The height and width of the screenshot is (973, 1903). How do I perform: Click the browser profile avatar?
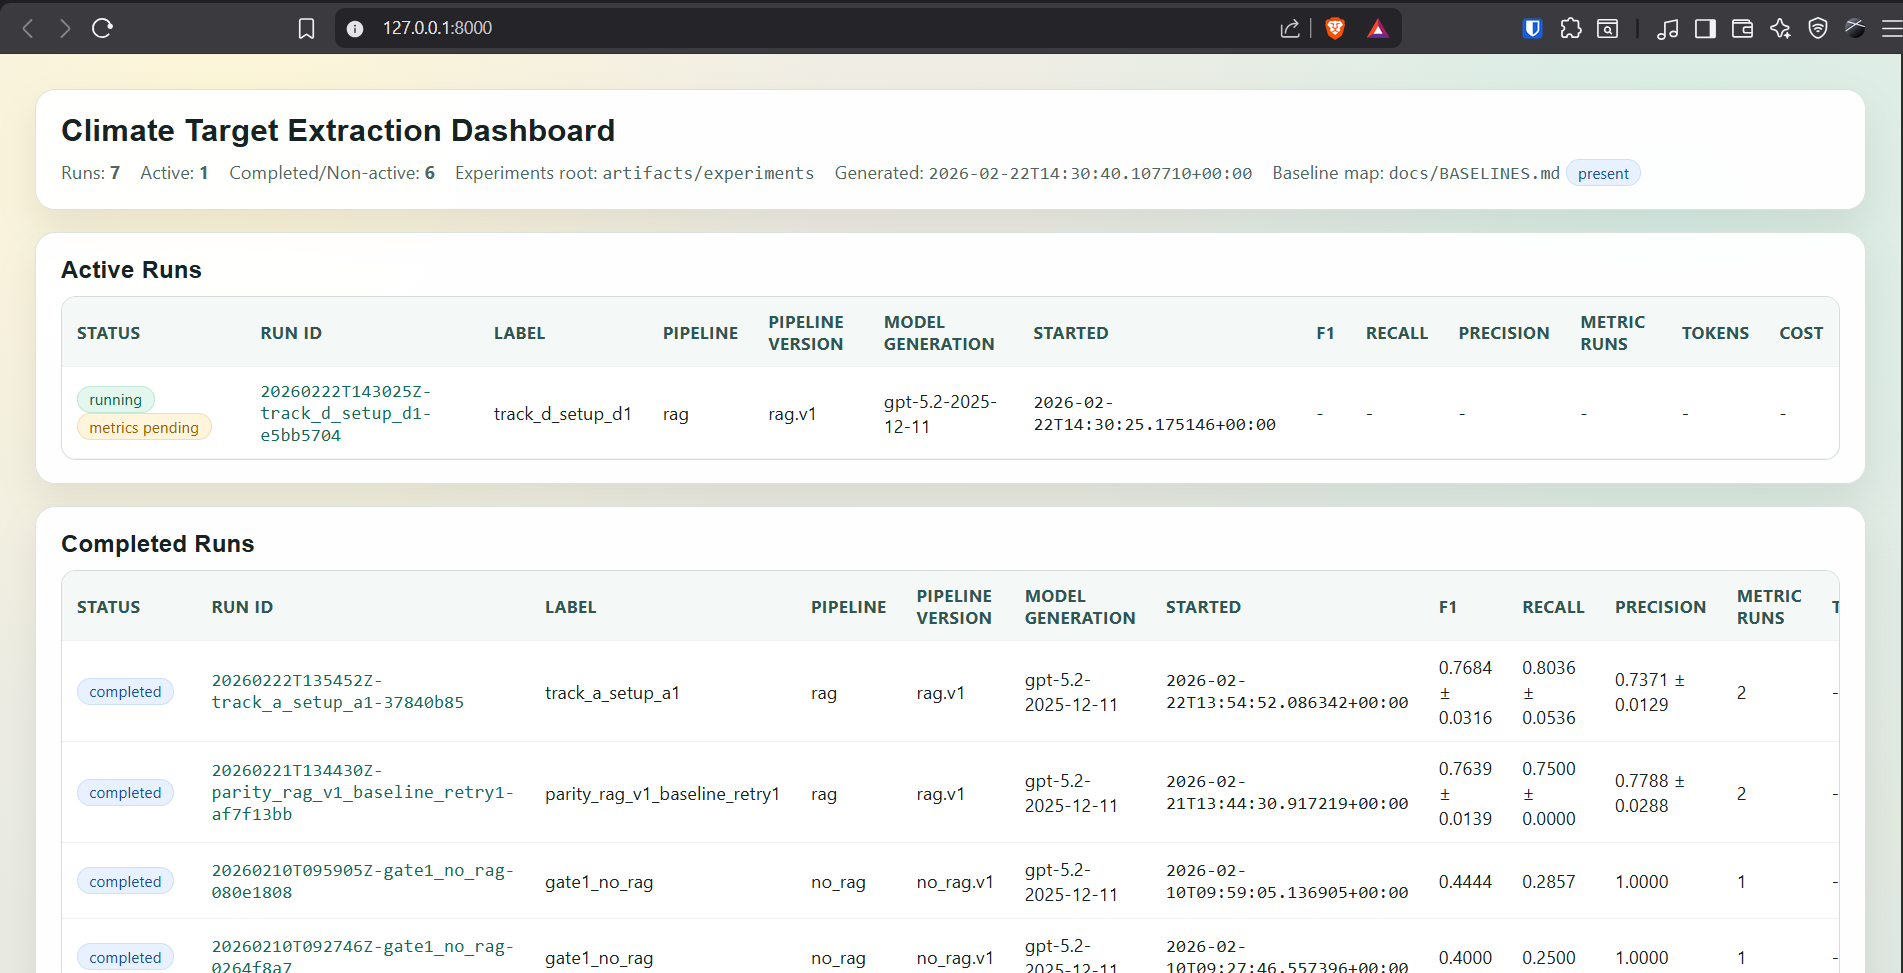[1855, 28]
